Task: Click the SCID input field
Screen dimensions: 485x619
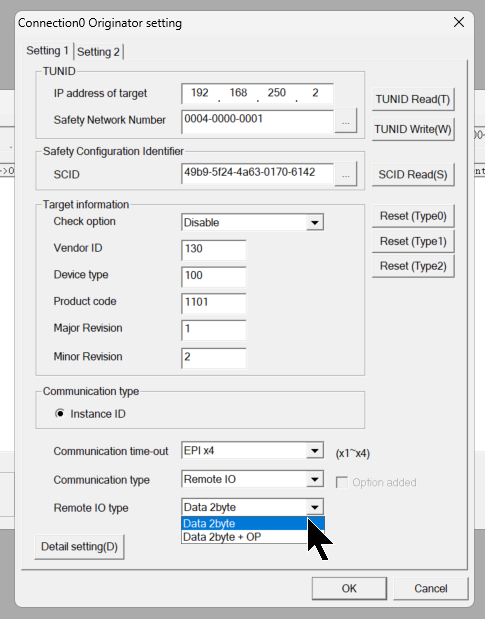Action: [258, 174]
